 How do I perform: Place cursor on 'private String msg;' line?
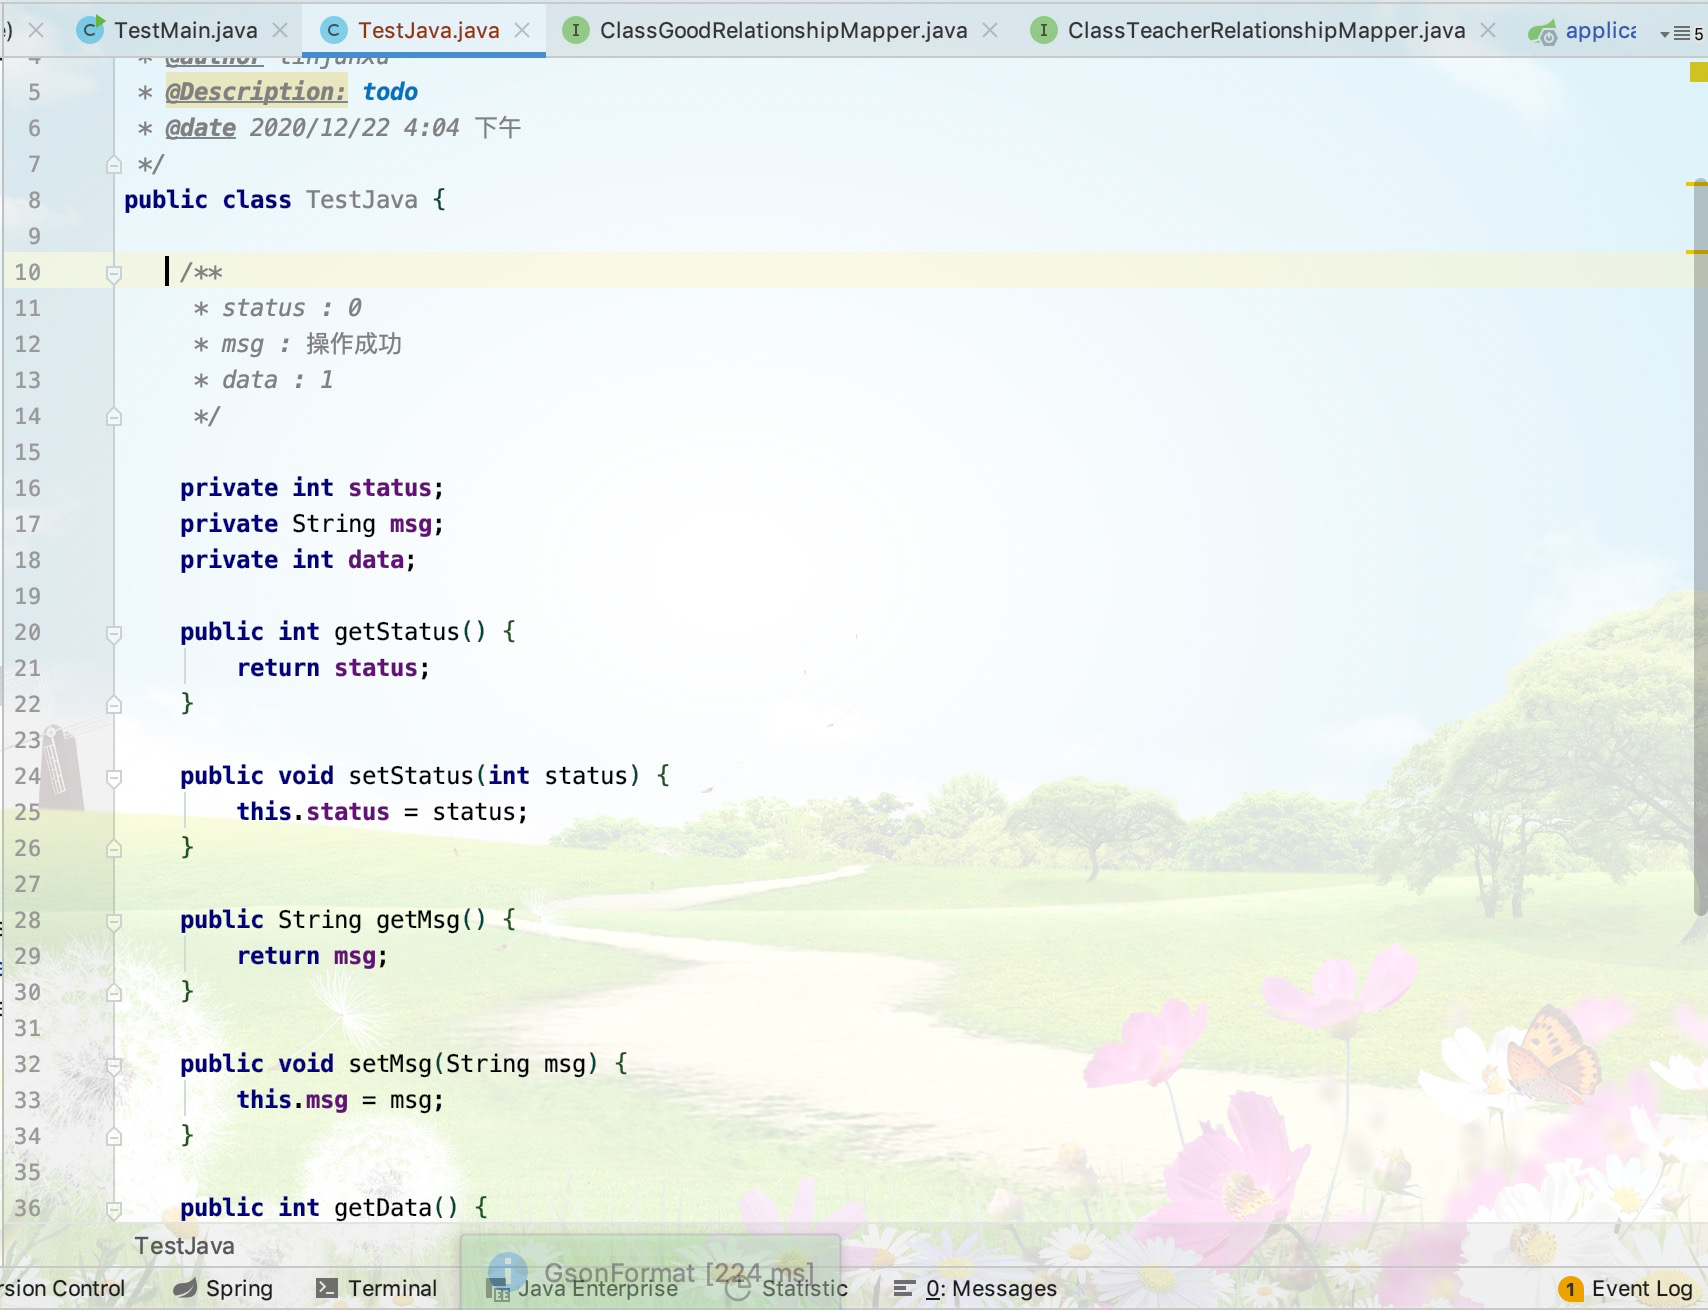(x=312, y=524)
